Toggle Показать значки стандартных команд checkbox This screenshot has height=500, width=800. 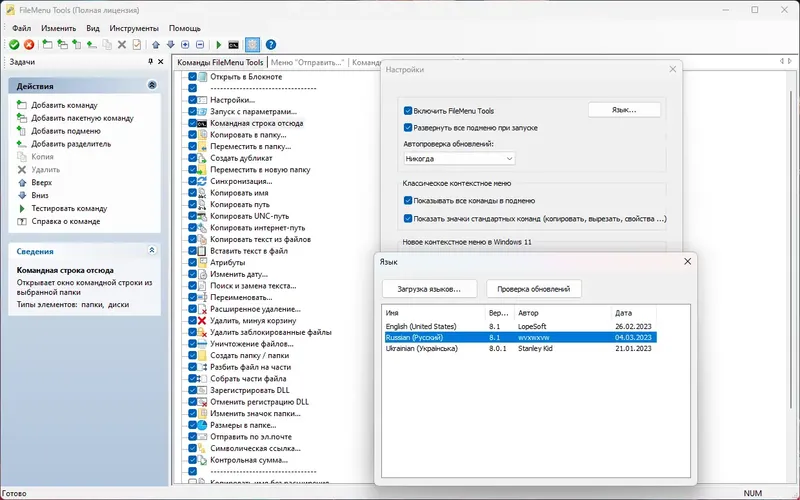408,218
